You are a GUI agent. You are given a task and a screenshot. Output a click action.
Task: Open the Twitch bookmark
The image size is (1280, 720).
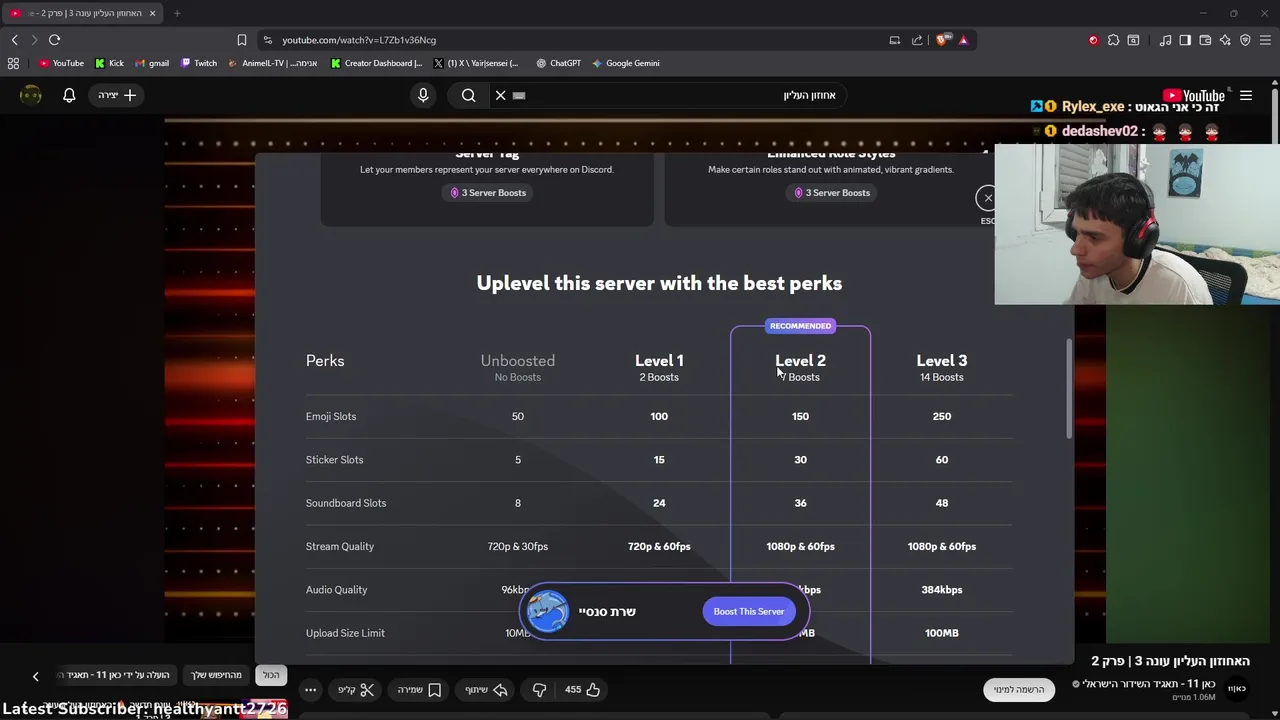point(199,63)
